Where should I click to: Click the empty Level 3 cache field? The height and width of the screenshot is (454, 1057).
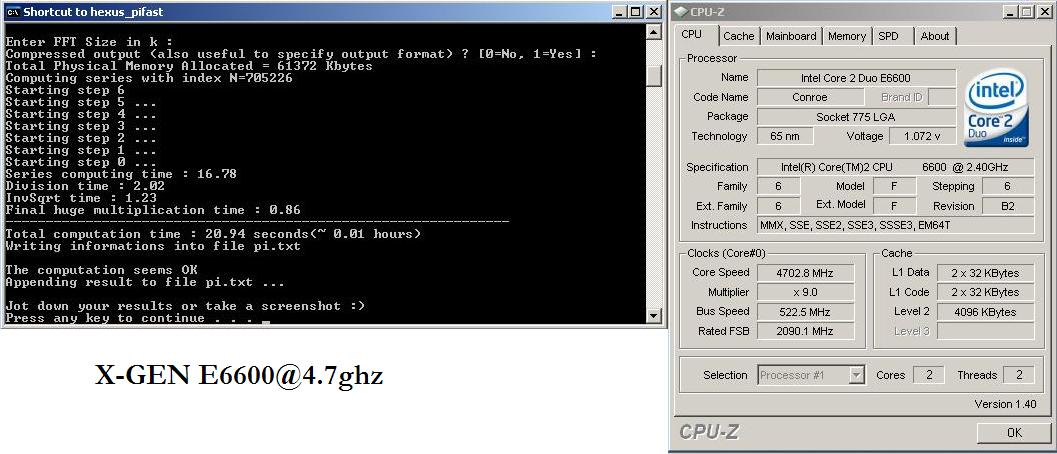click(986, 331)
